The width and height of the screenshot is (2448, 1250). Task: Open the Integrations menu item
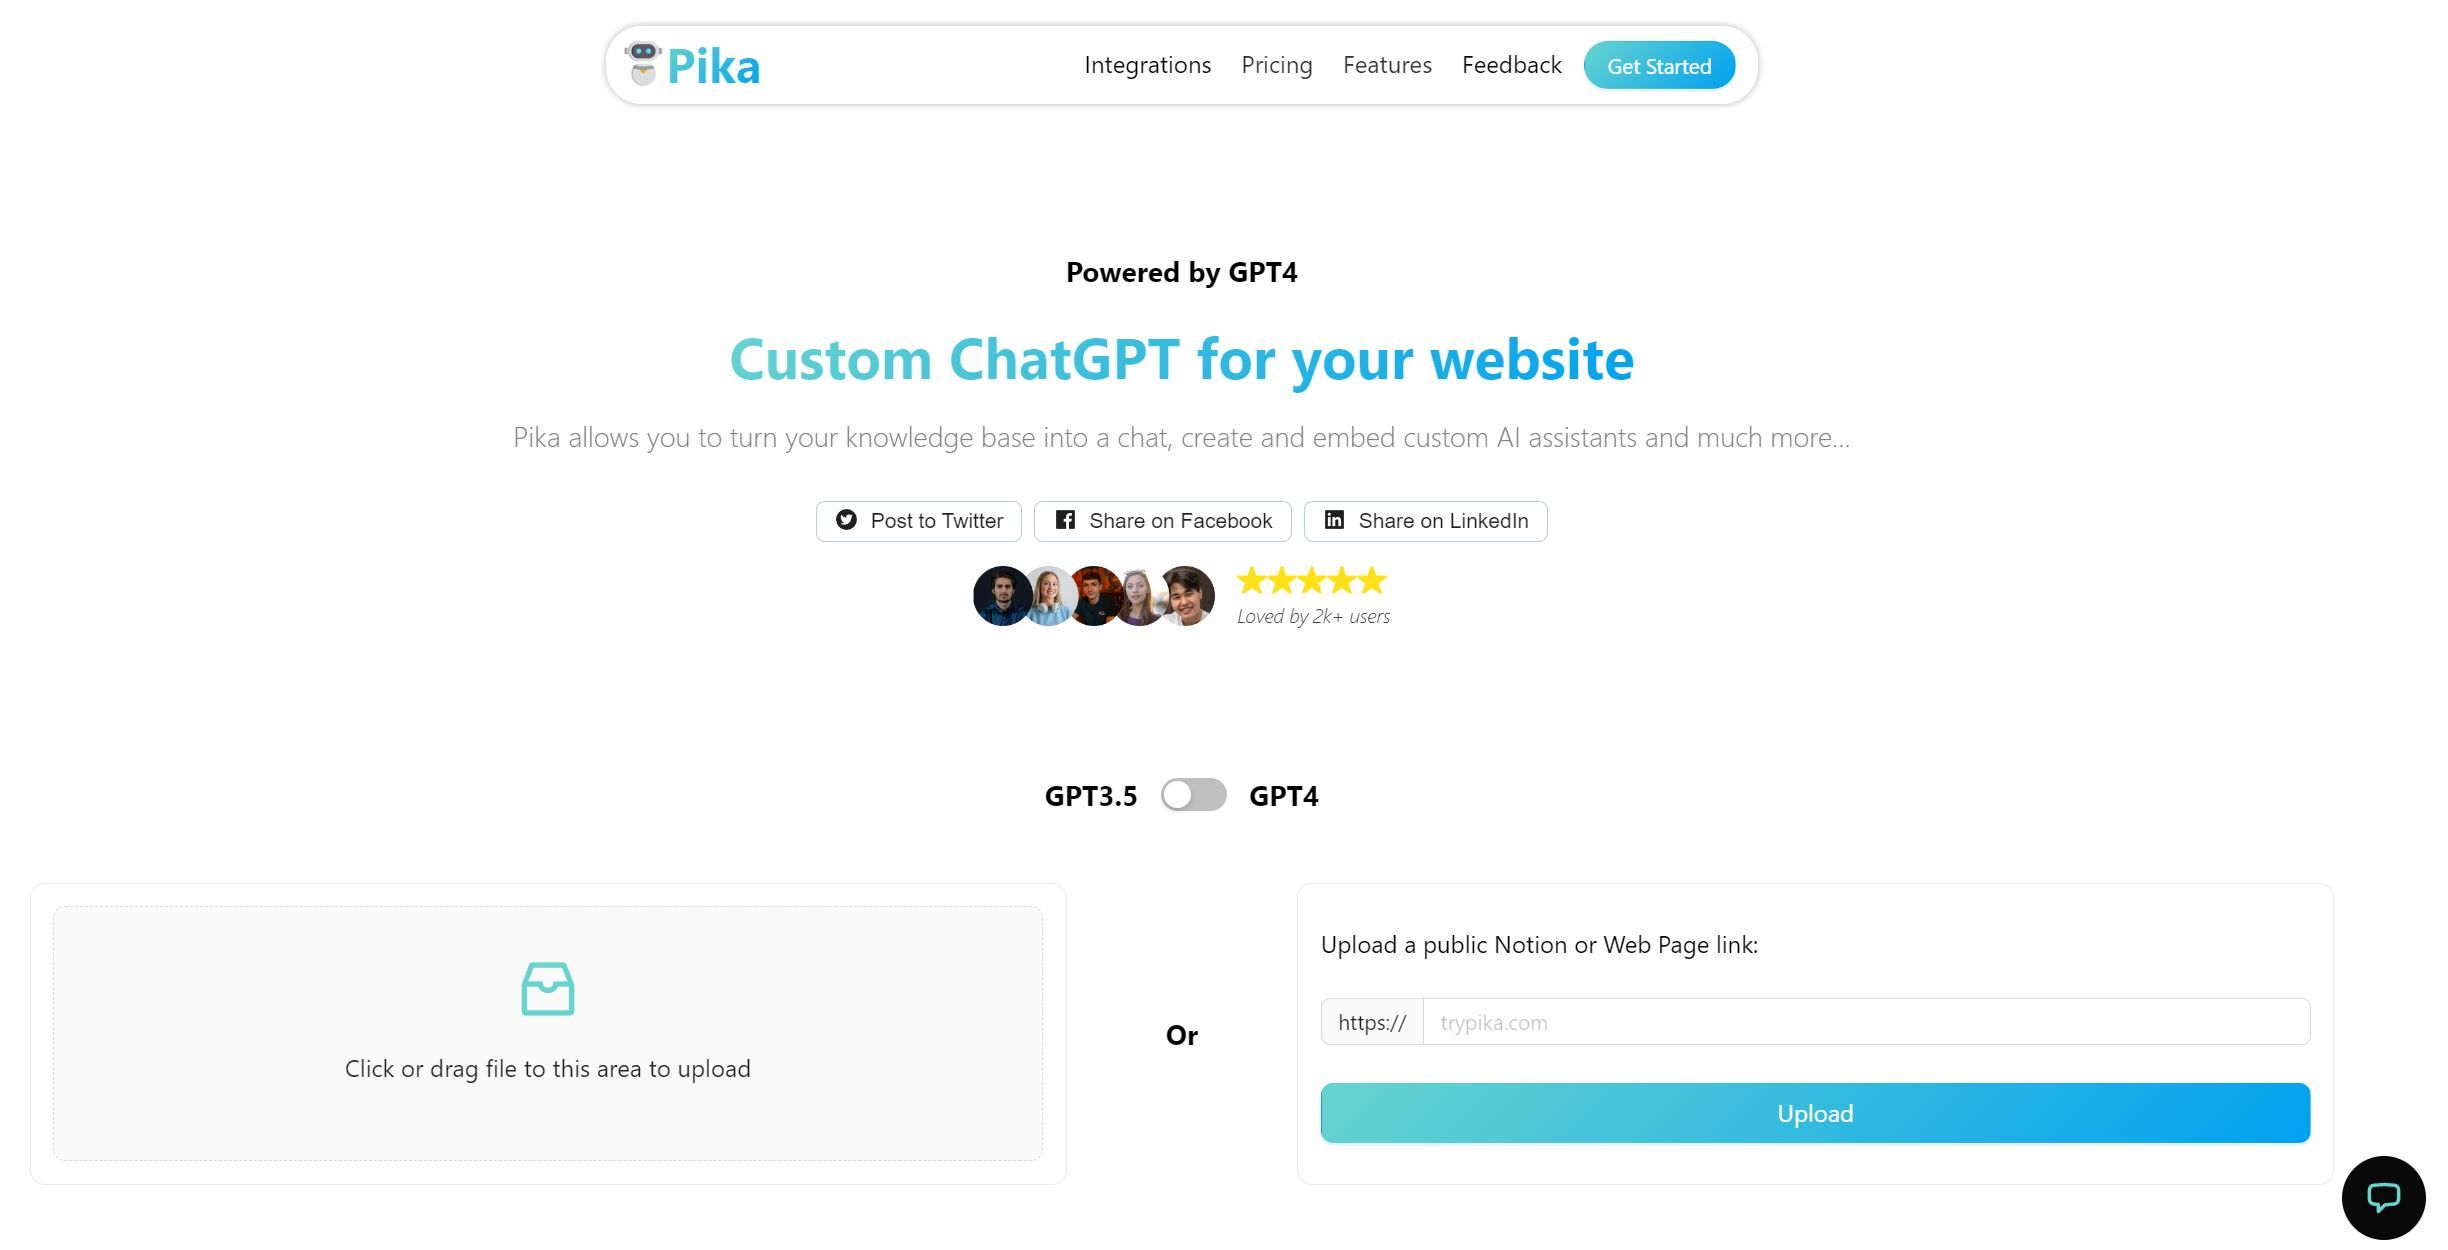click(x=1148, y=64)
